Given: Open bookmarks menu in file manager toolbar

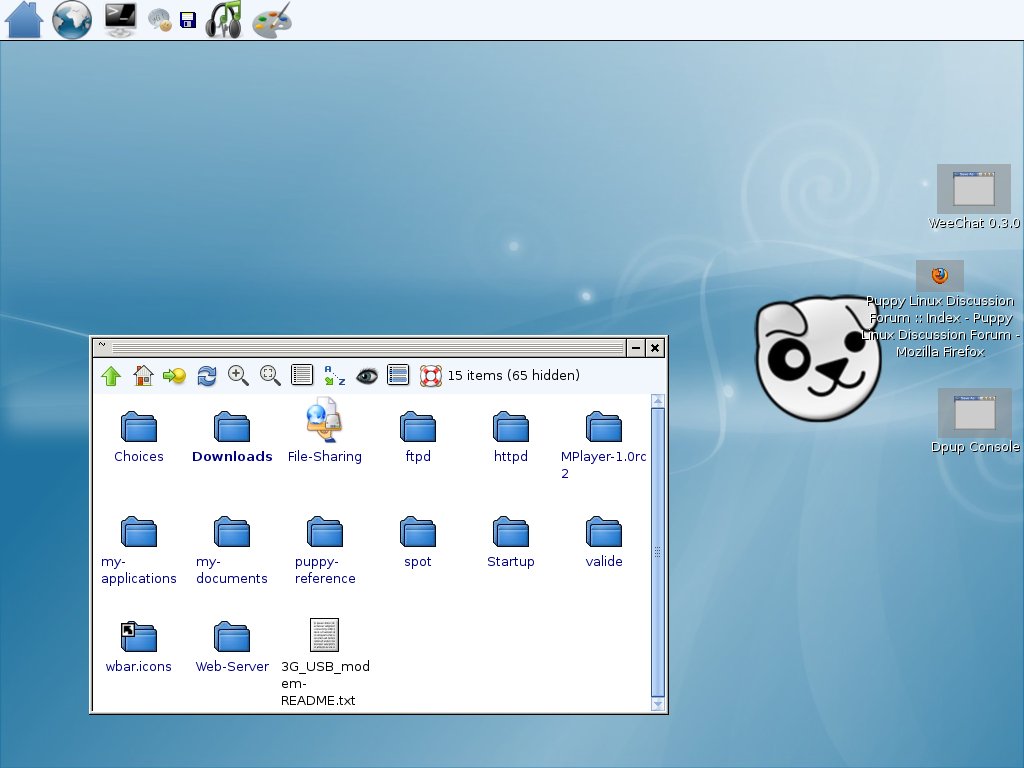Looking at the screenshot, I should tap(174, 376).
